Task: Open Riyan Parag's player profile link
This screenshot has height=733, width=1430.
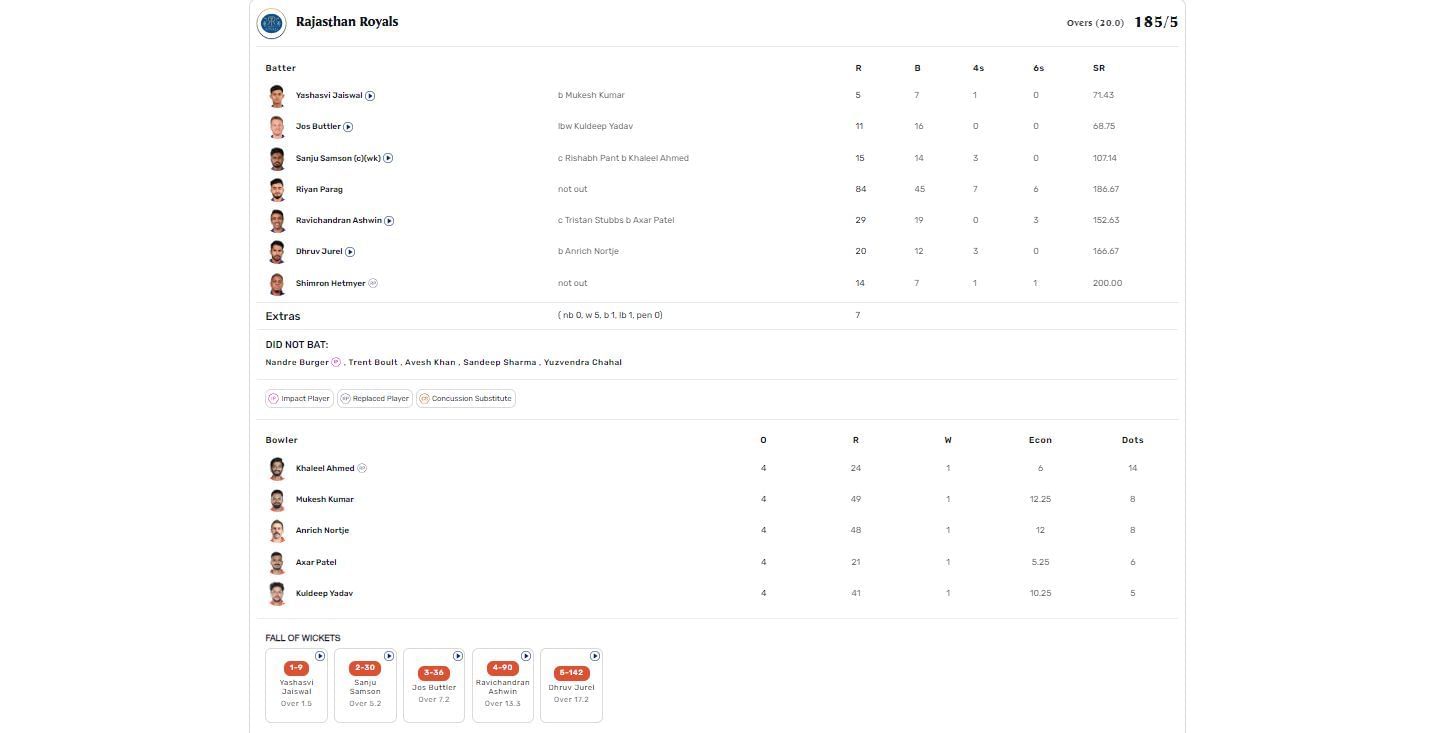Action: 319,189
